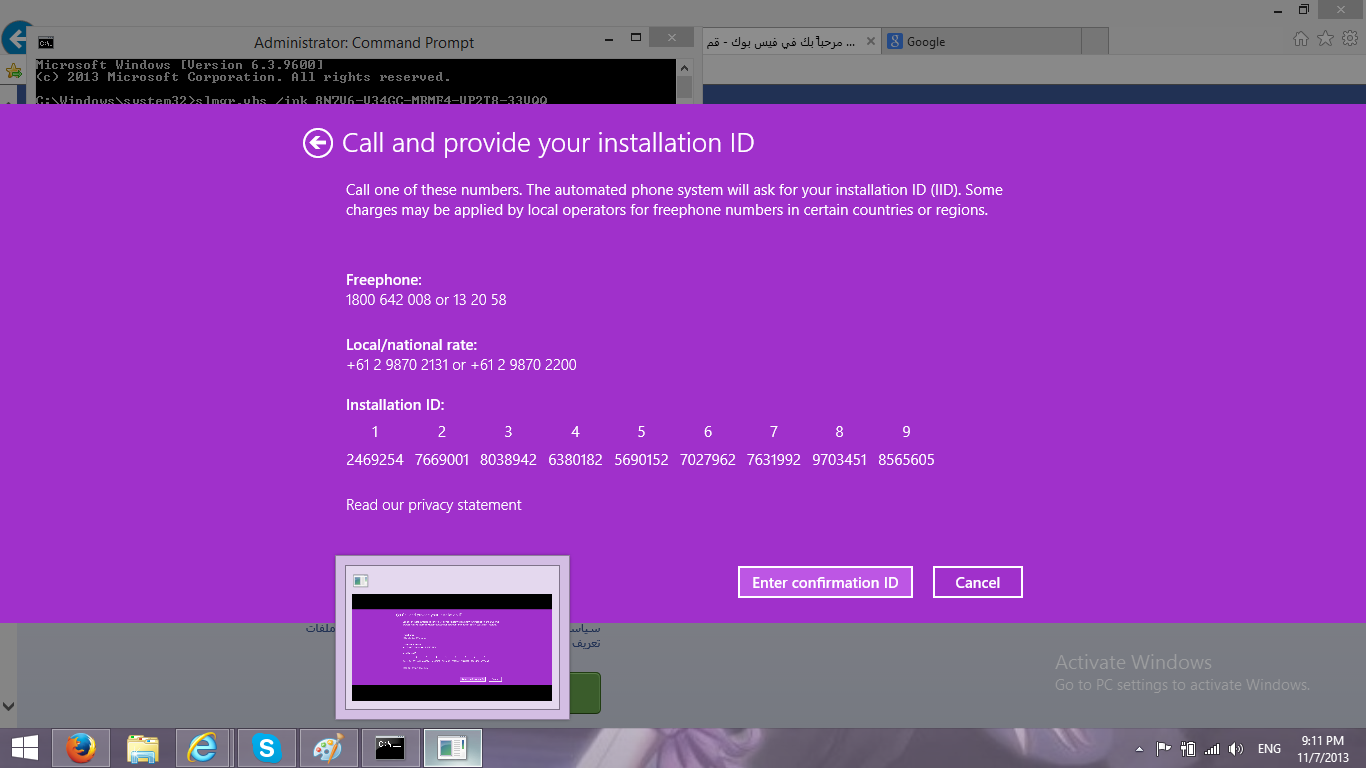Click Command Prompt title bar icon

[46, 43]
